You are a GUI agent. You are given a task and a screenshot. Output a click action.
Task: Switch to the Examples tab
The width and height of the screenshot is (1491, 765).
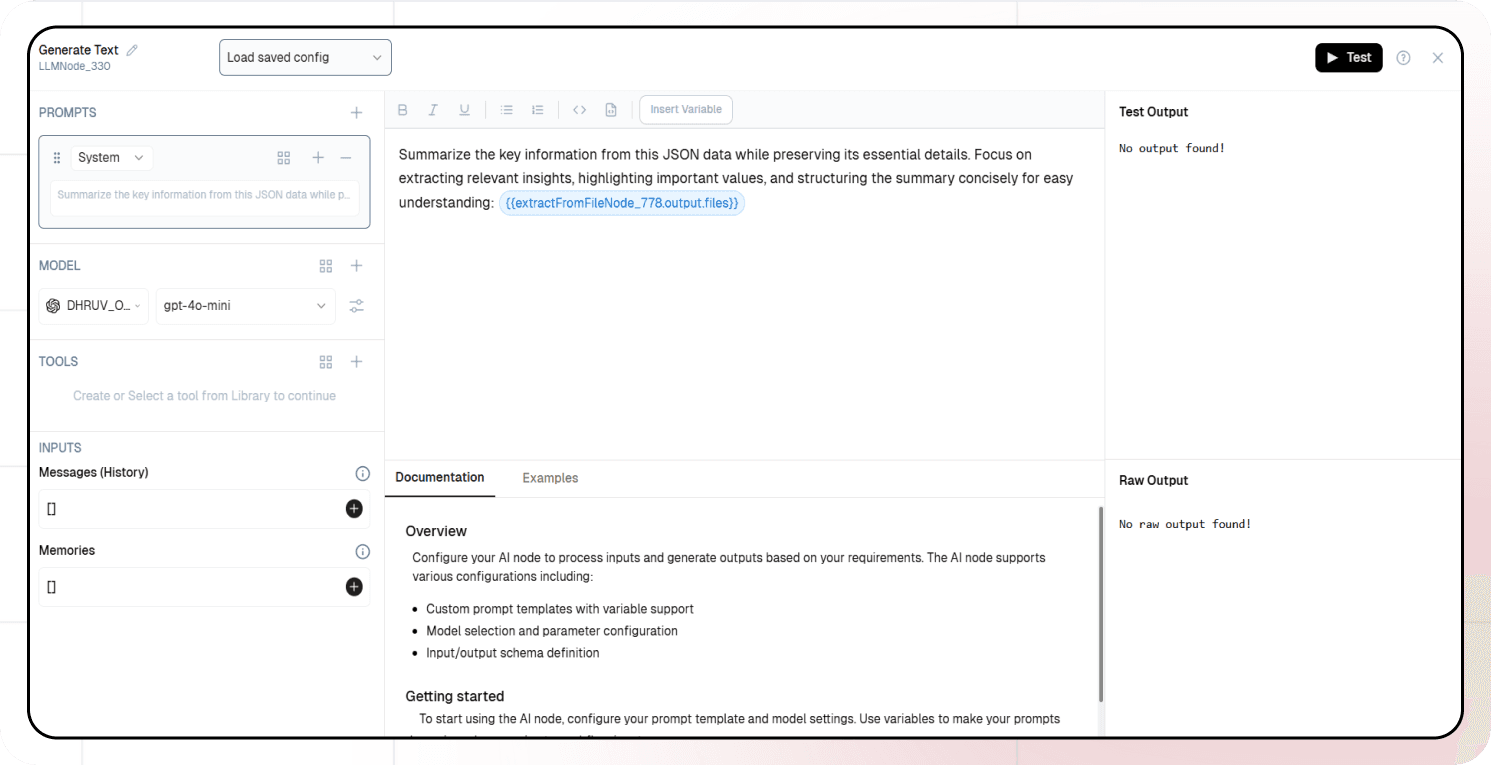(x=550, y=478)
